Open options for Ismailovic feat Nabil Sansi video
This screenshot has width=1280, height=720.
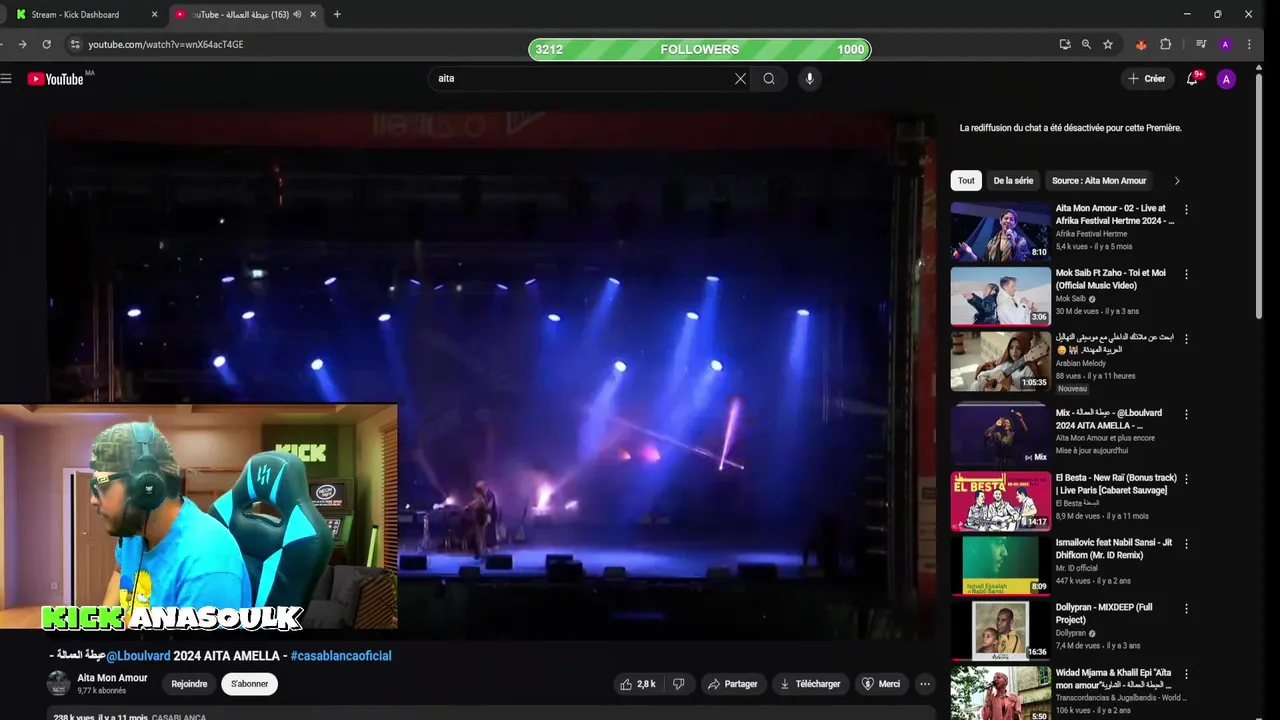[x=1187, y=543]
